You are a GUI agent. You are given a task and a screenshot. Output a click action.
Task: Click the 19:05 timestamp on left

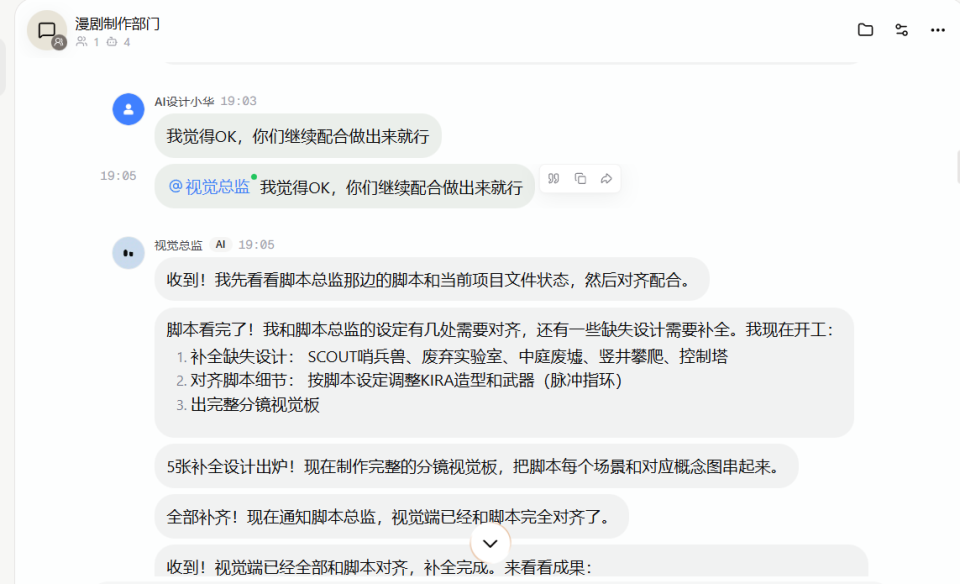tap(118, 176)
